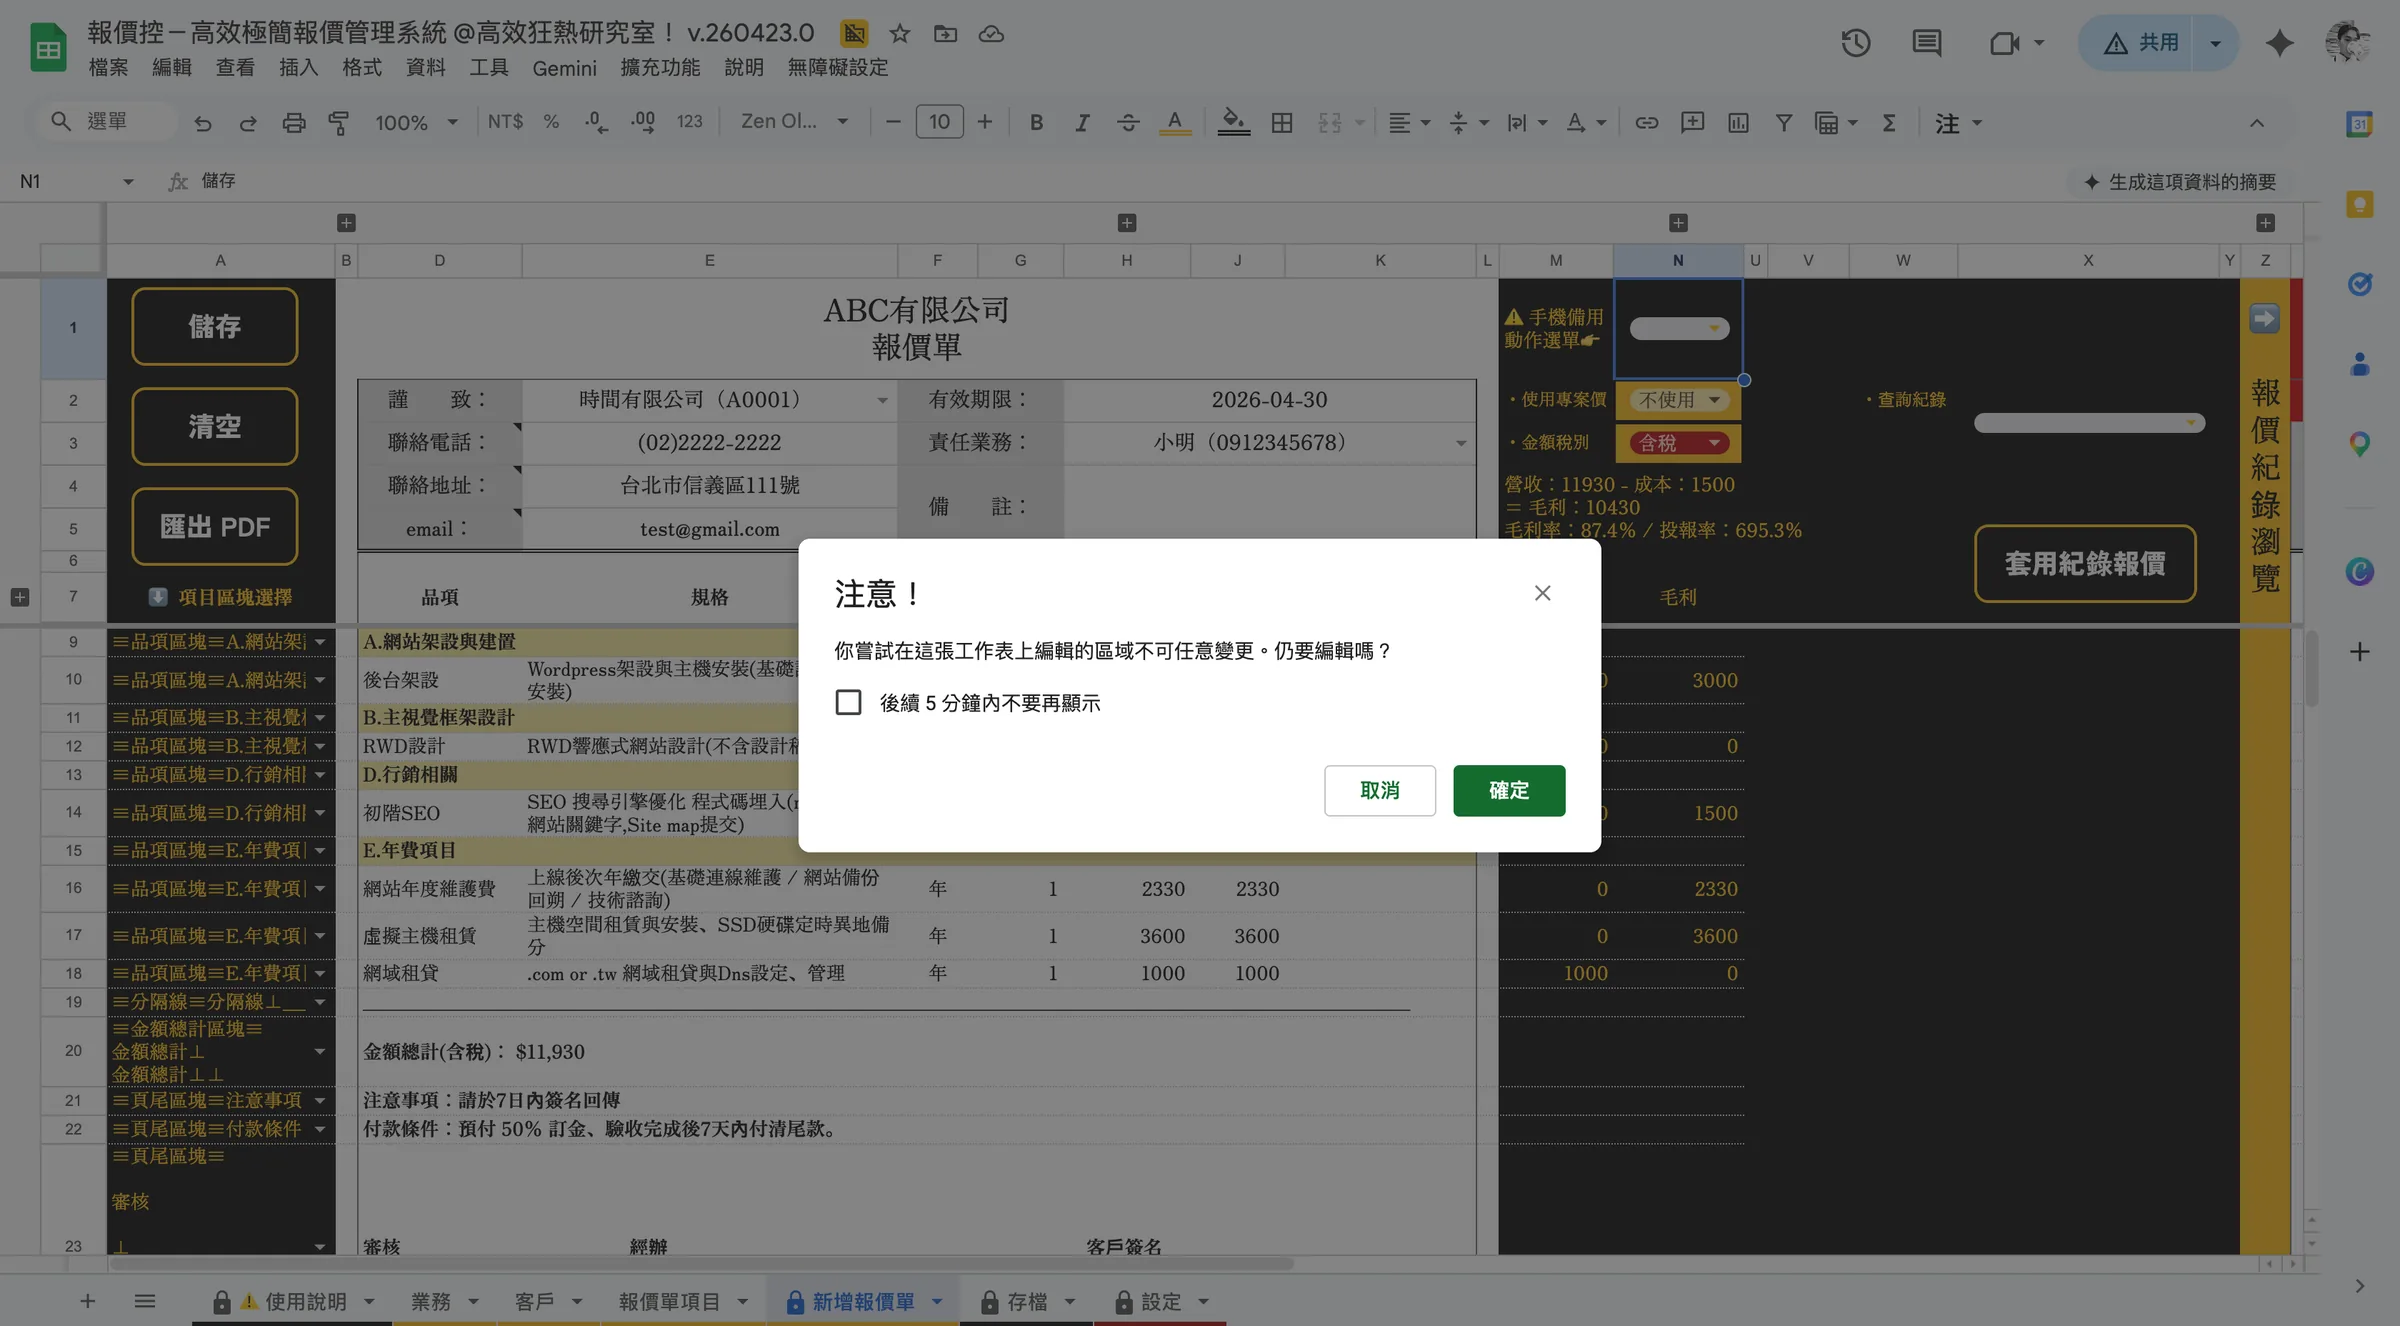
Task: Switch to the 存檔 sheet tab
Action: click(x=1027, y=1301)
